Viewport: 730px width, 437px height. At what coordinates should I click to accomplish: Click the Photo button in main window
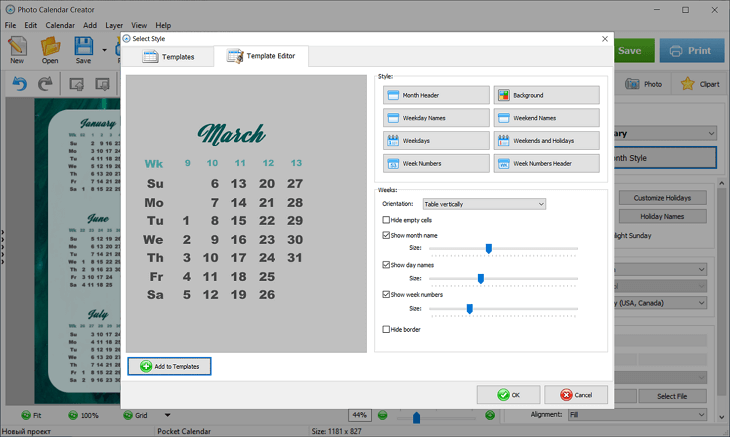(643, 84)
